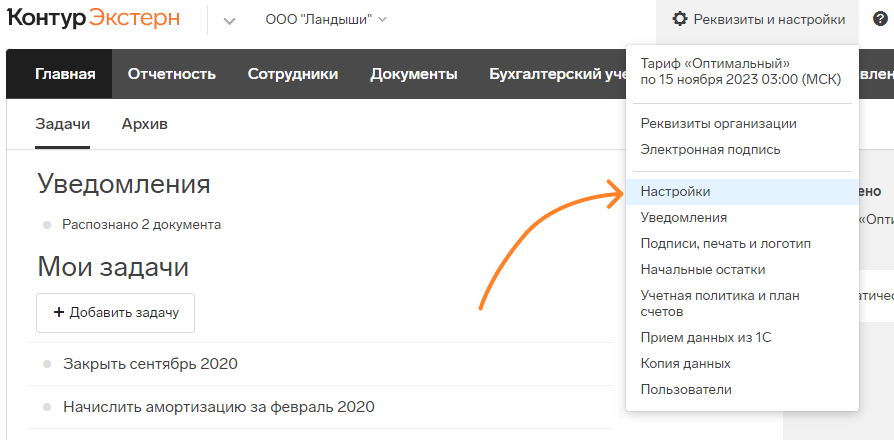Open task Закрыть сентябрь 2020
Viewport: 894px width, 440px height.
(151, 364)
